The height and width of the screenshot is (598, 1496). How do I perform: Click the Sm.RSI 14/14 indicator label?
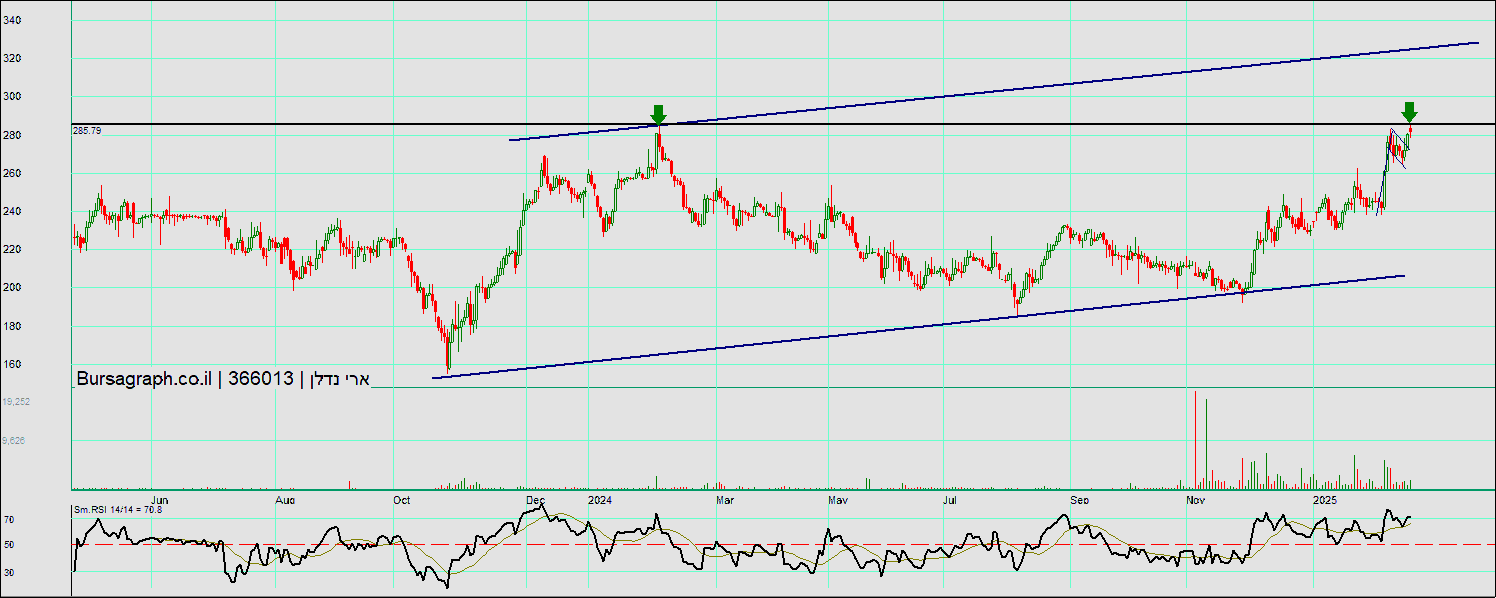117,510
